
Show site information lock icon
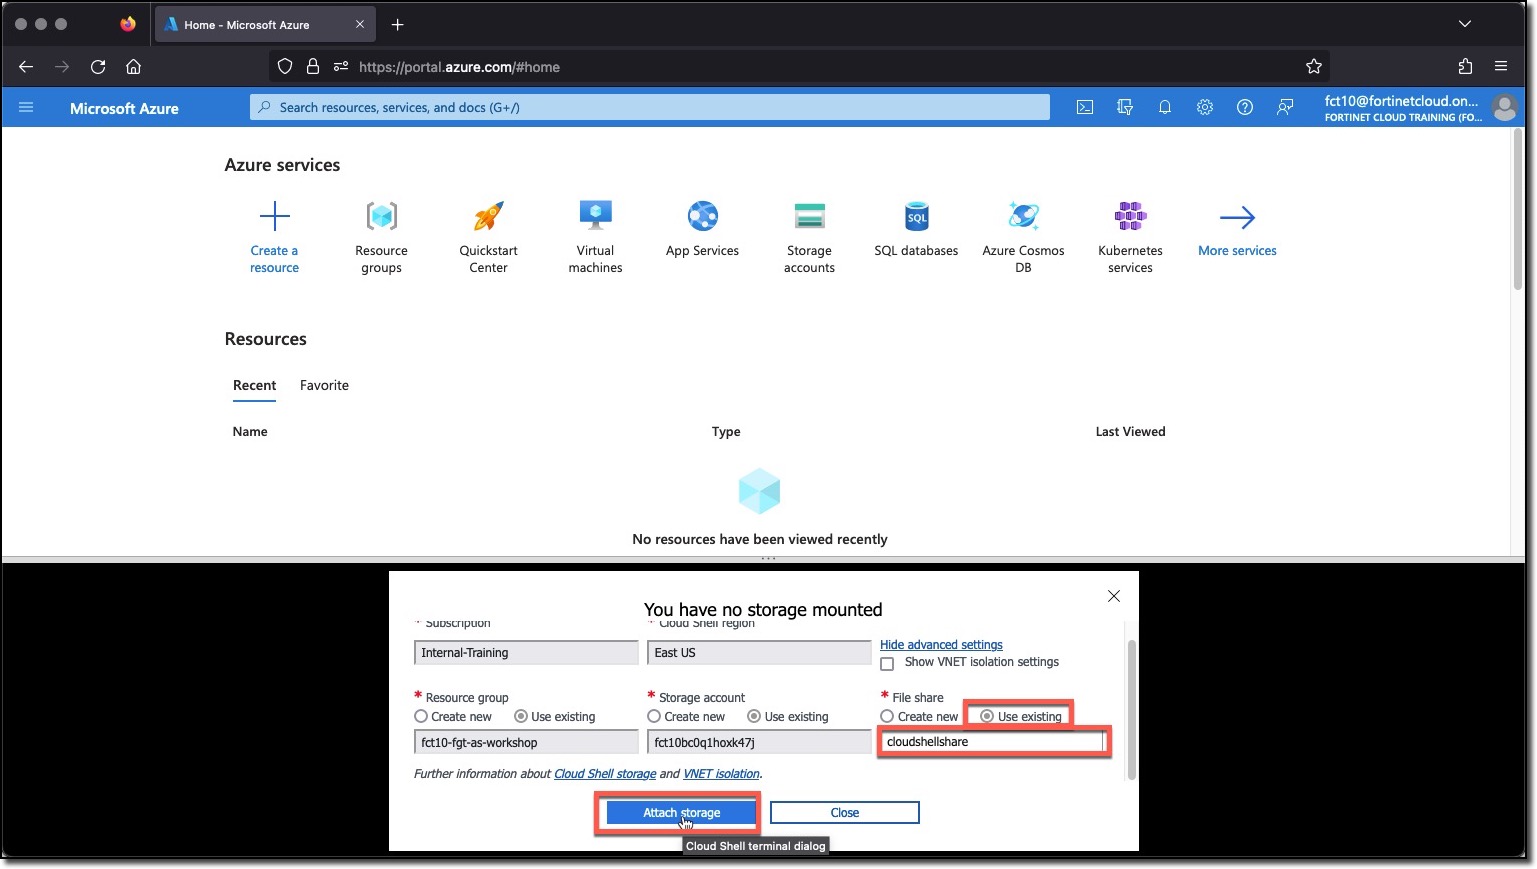[313, 67]
